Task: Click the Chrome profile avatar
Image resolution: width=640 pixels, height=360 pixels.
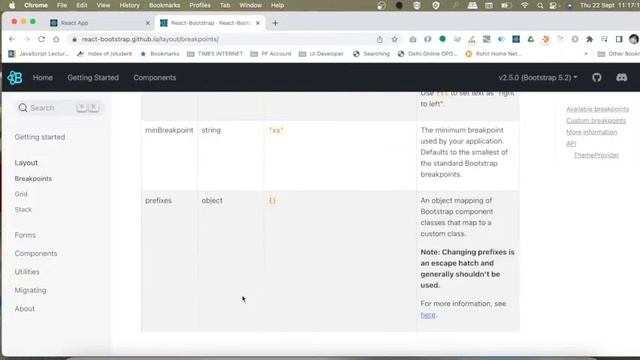Action: [634, 39]
